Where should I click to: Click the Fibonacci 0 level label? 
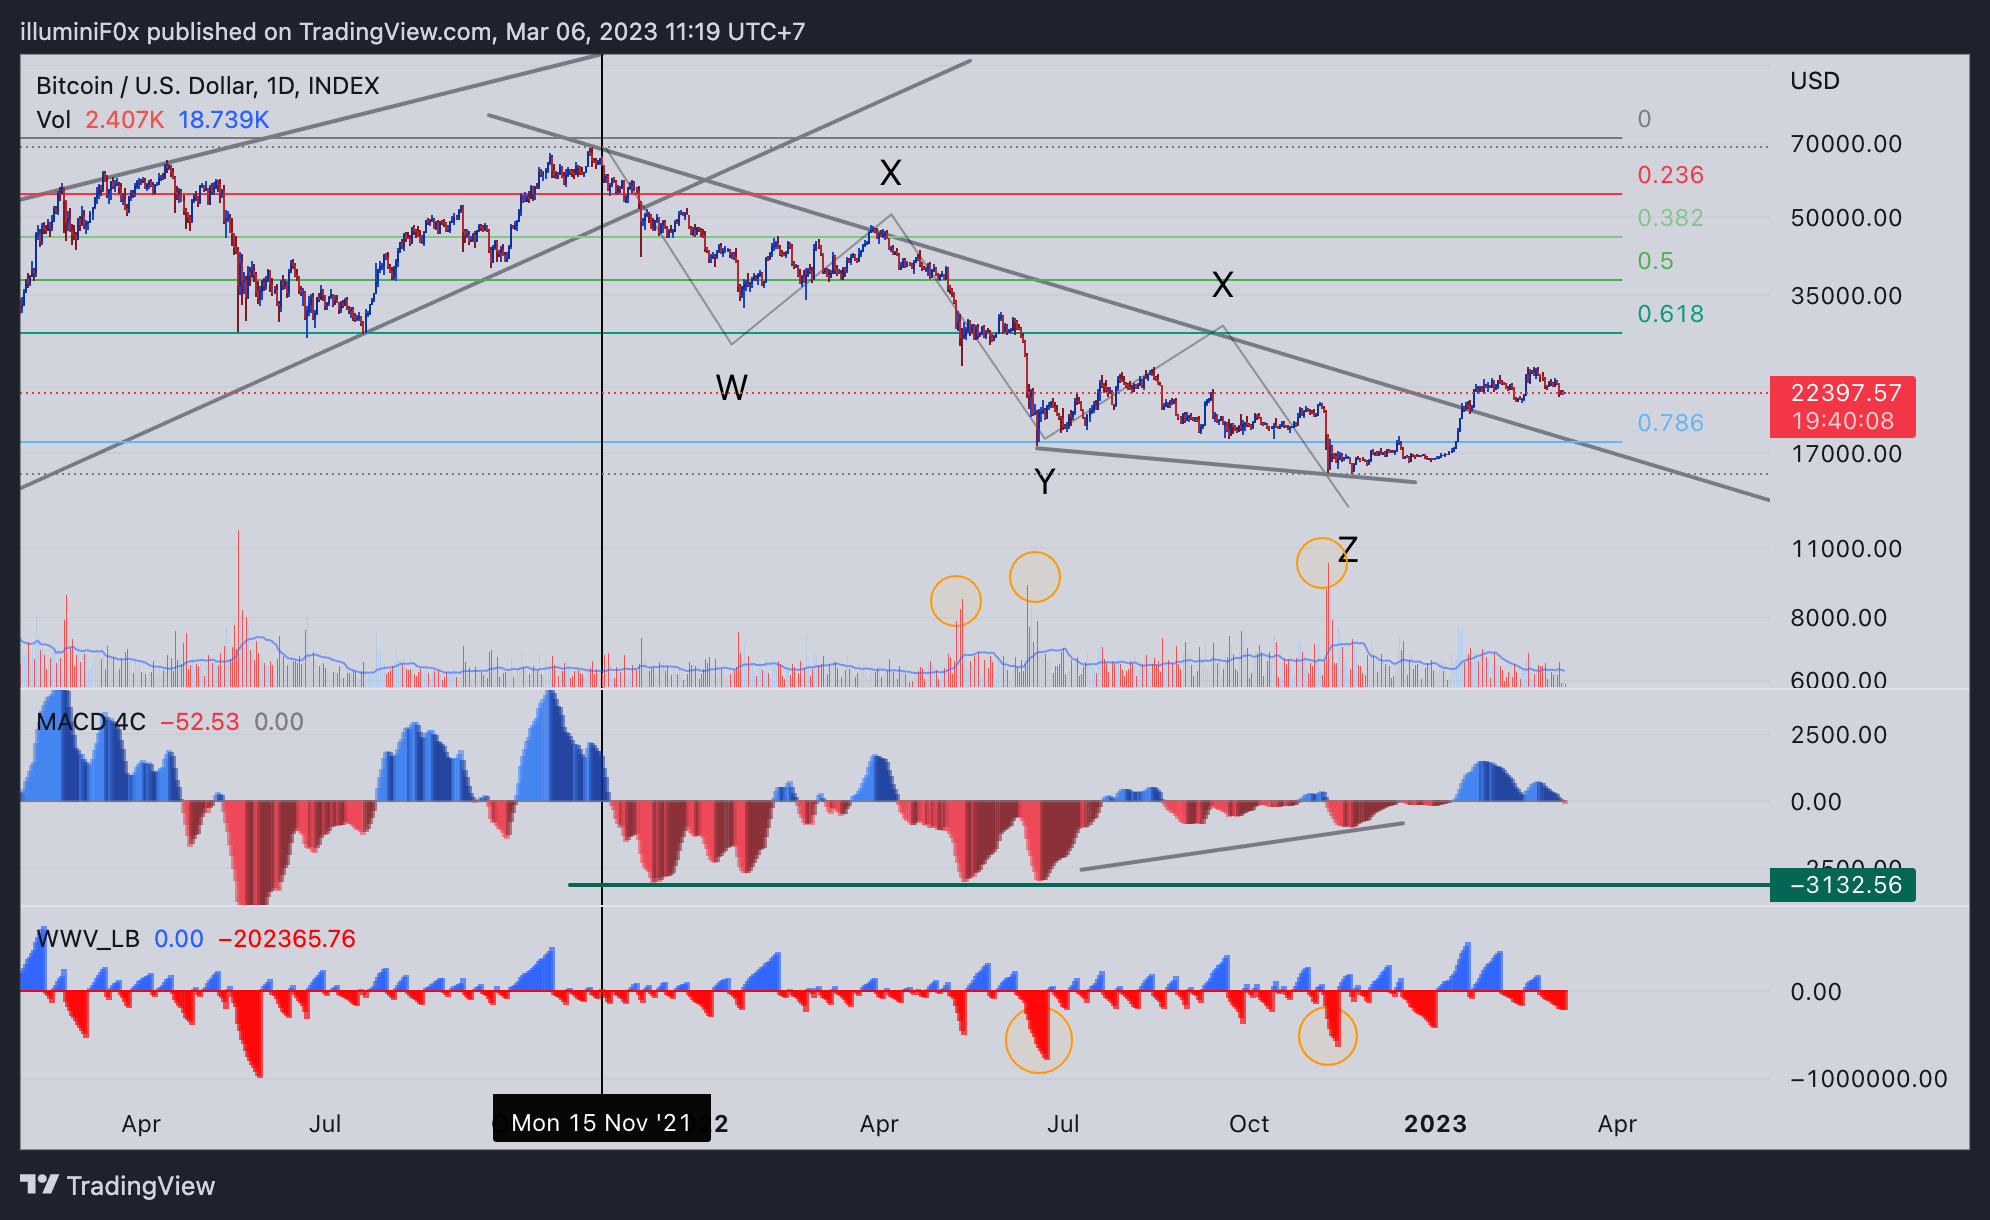[x=1644, y=119]
